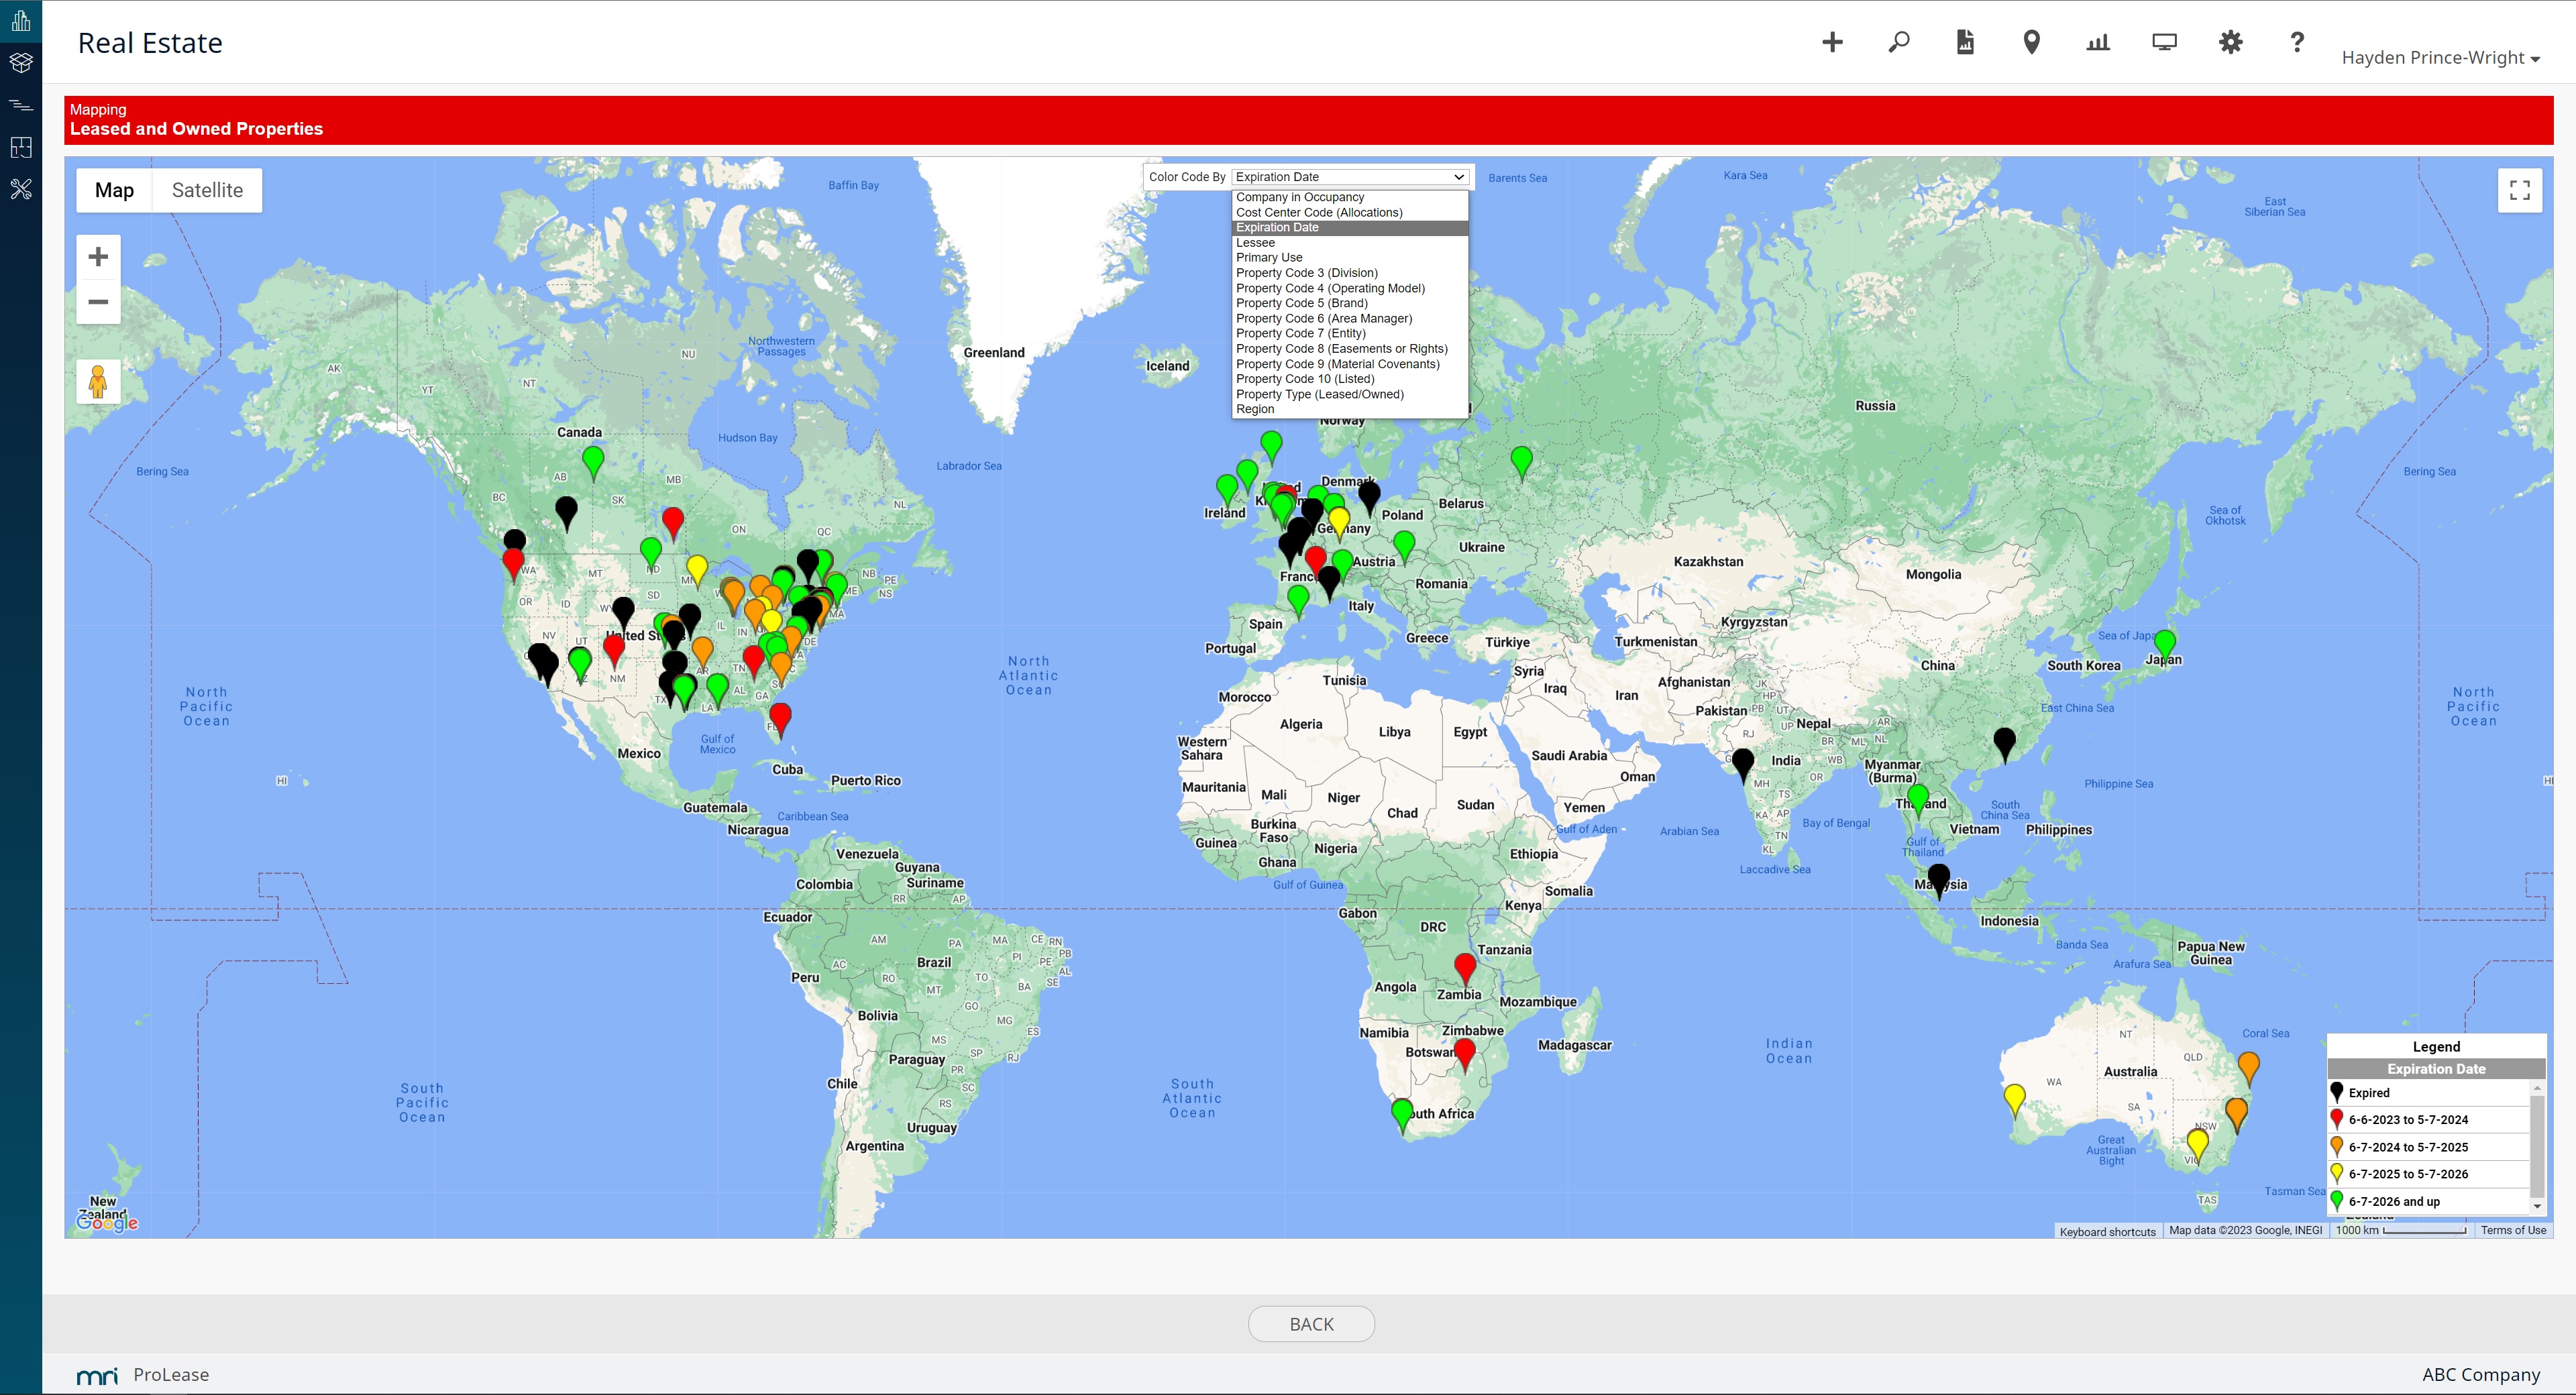This screenshot has height=1395, width=2576.
Task: Select Lessee from dropdown list
Action: (1255, 243)
